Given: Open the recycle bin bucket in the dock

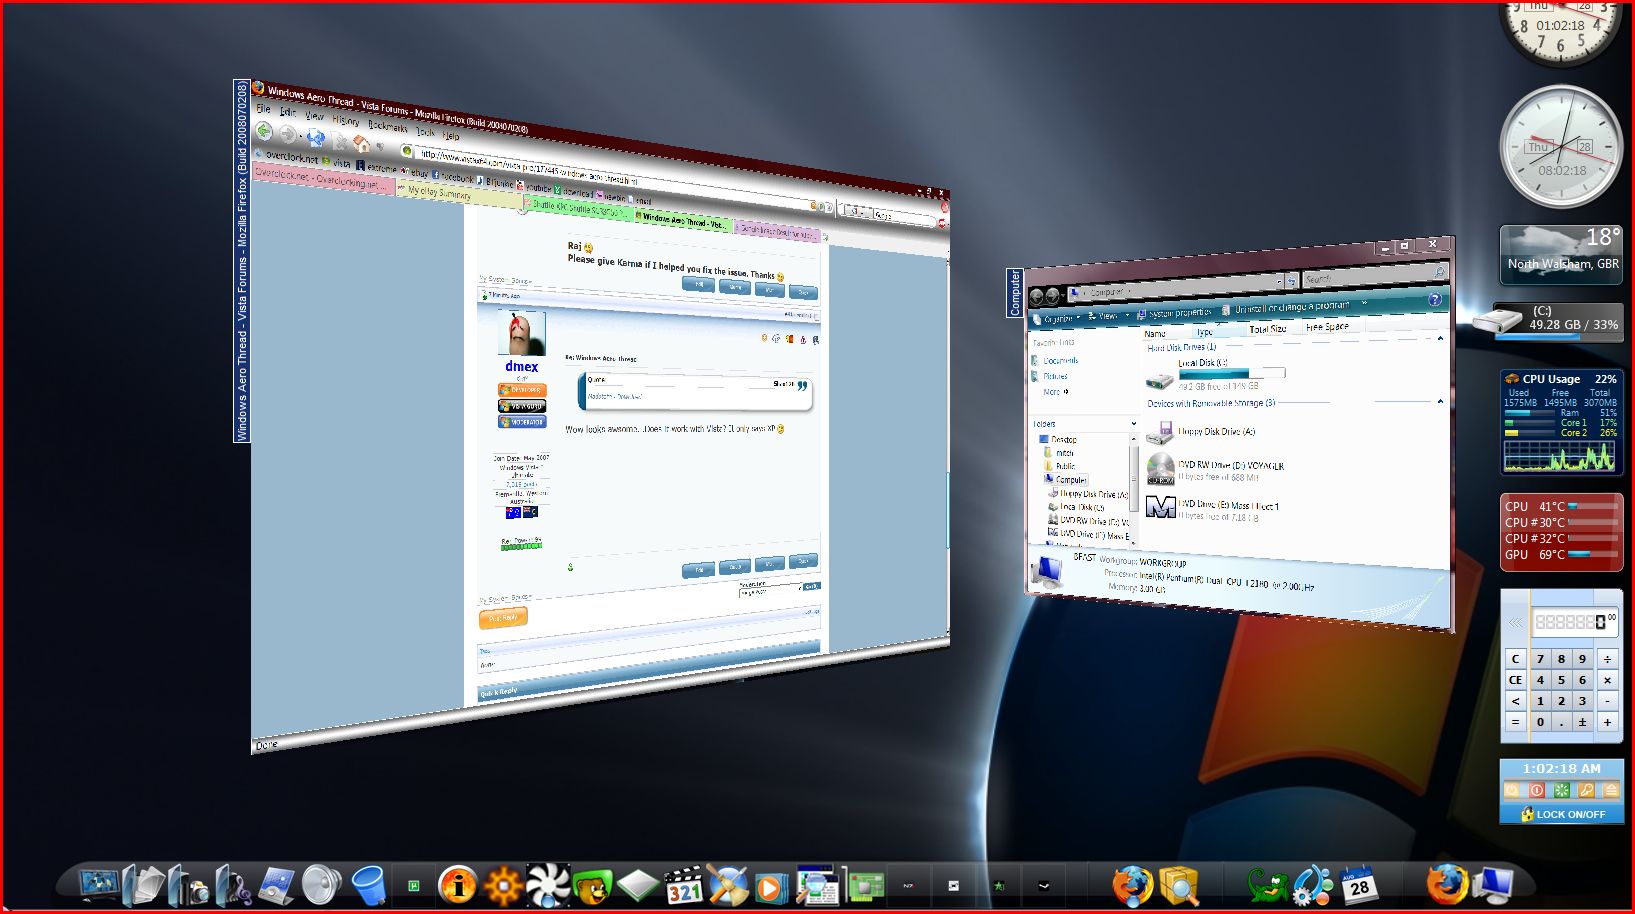Looking at the screenshot, I should (x=369, y=885).
